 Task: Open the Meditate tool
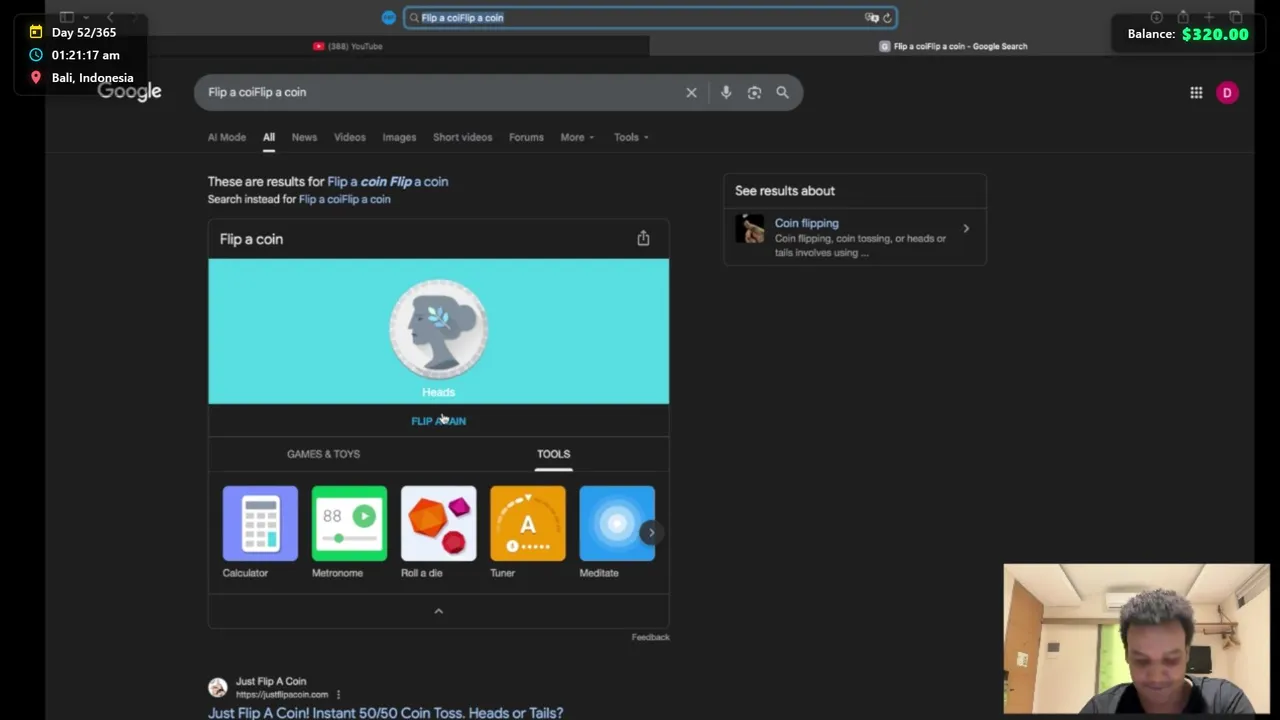pyautogui.click(x=616, y=532)
